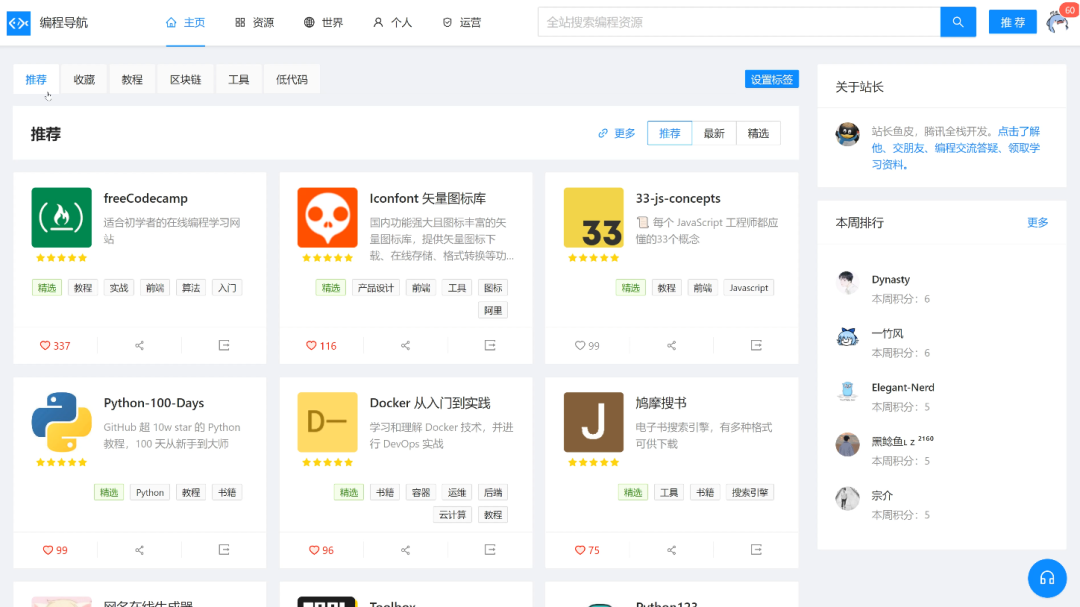Switch to the 区块链 category tab

185,79
